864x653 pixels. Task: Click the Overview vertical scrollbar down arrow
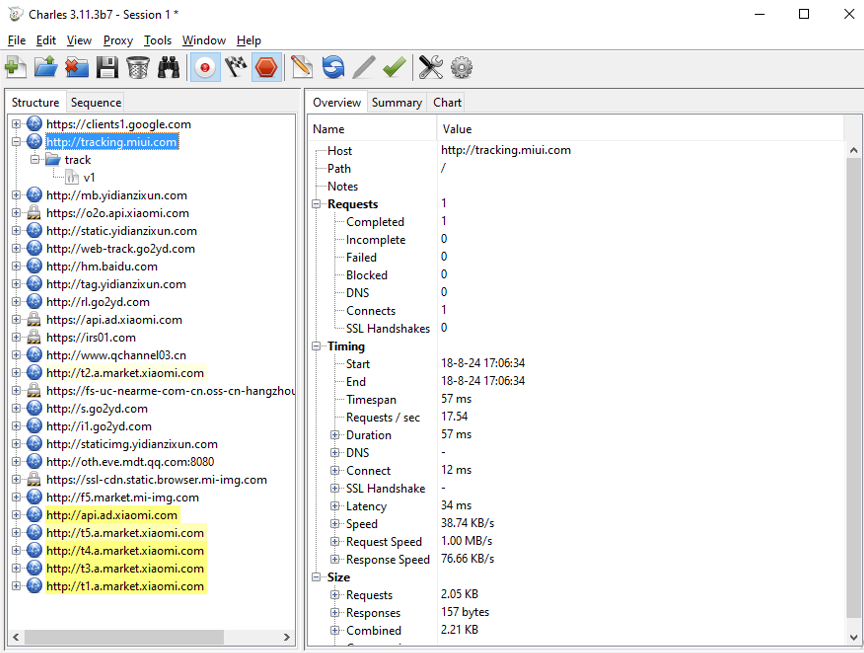tap(853, 638)
